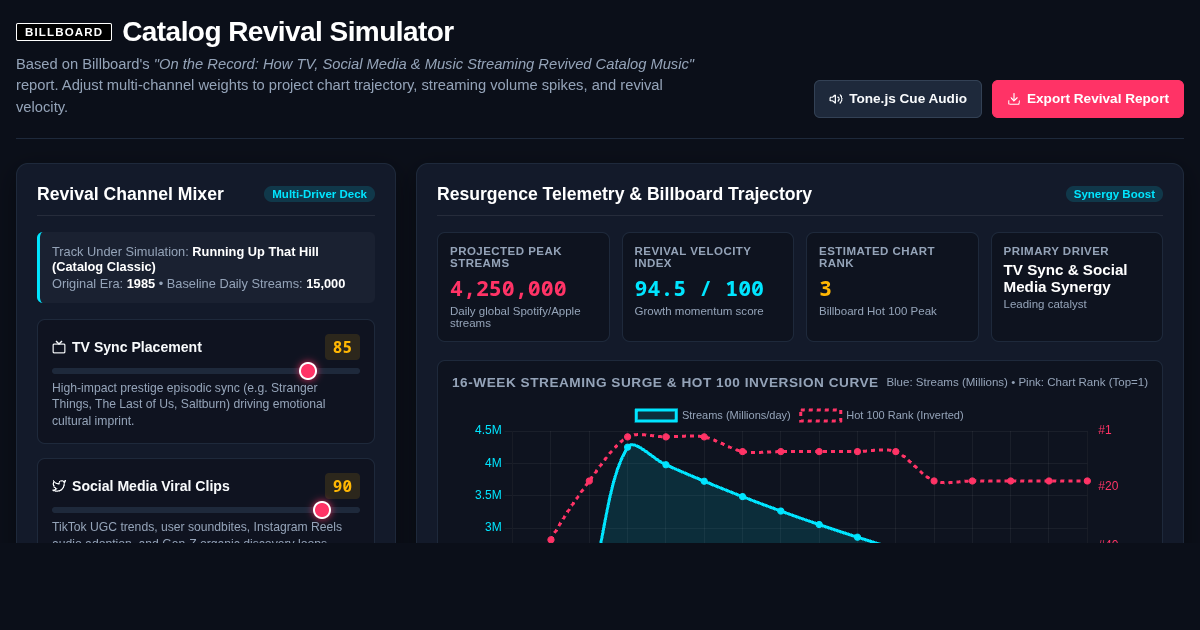
Task: Click the 3.5M streams axis label
Action: click(488, 495)
